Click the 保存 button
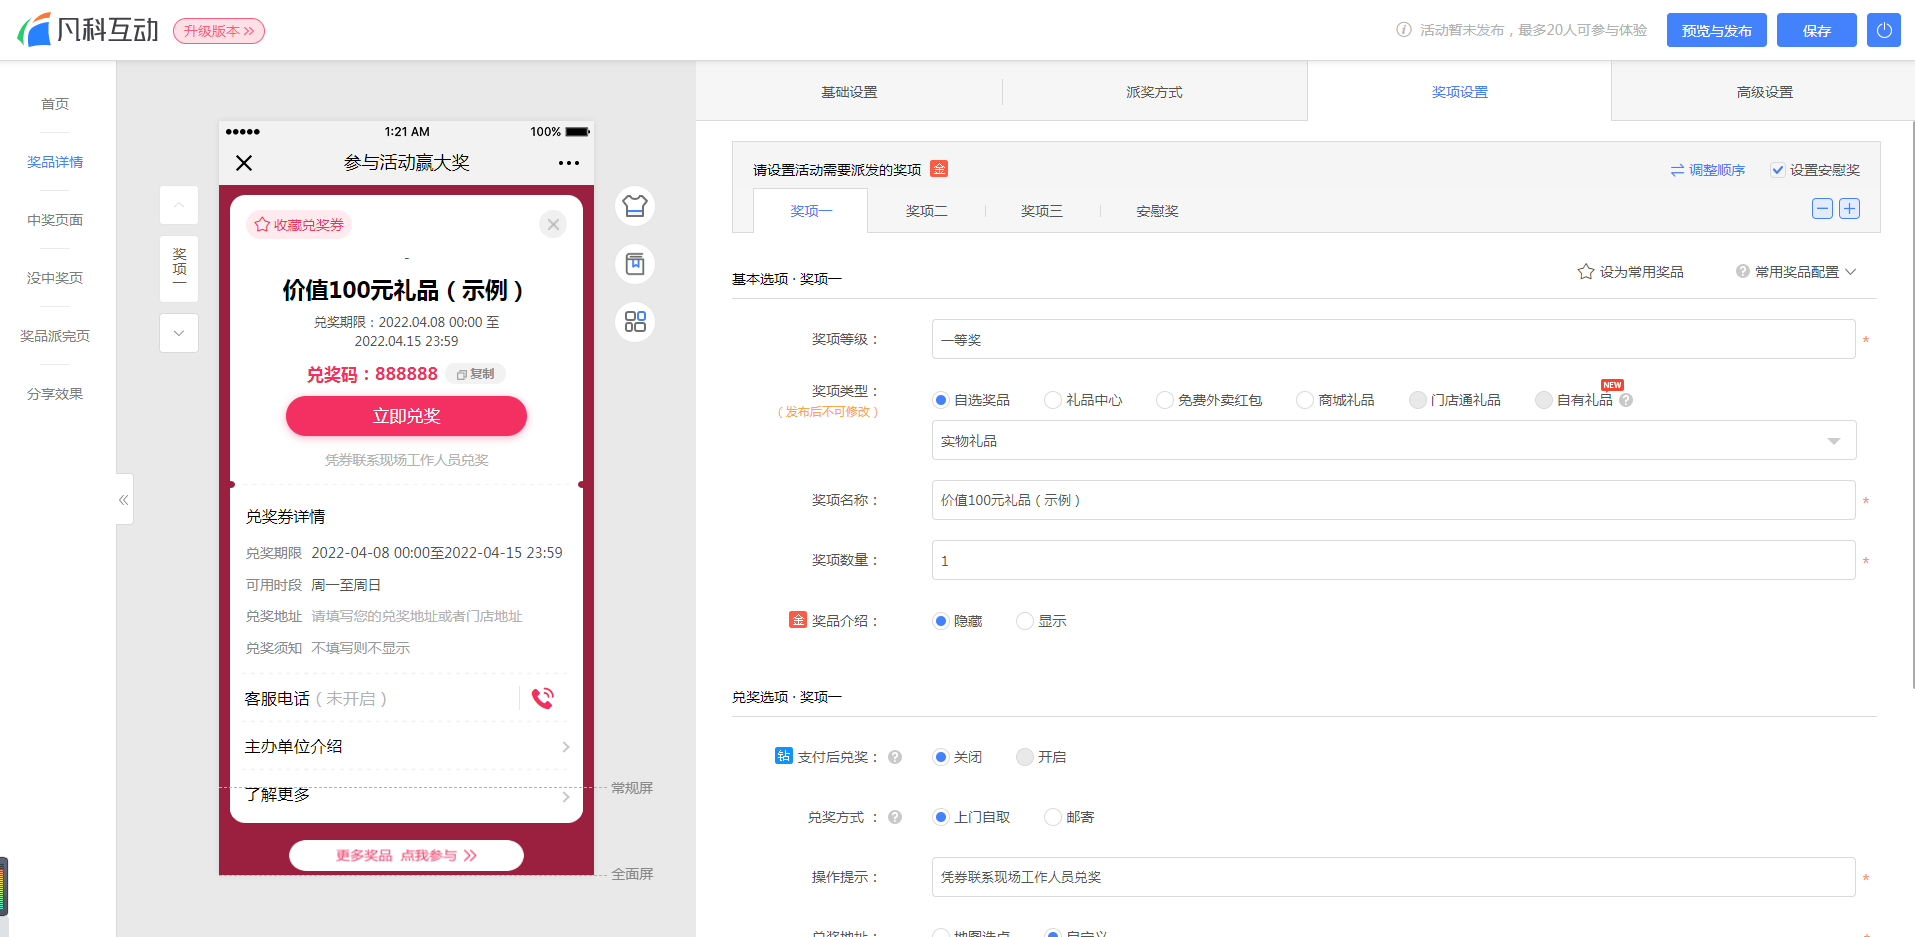 [1816, 30]
